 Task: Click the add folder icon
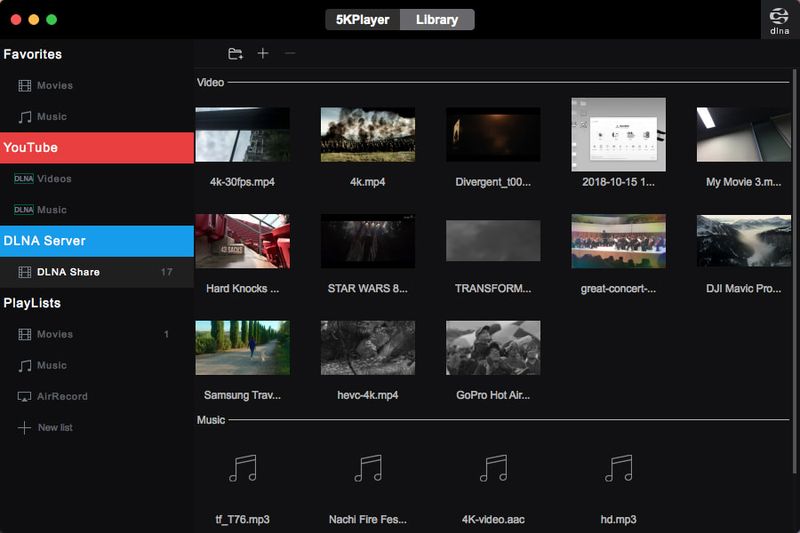click(235, 54)
